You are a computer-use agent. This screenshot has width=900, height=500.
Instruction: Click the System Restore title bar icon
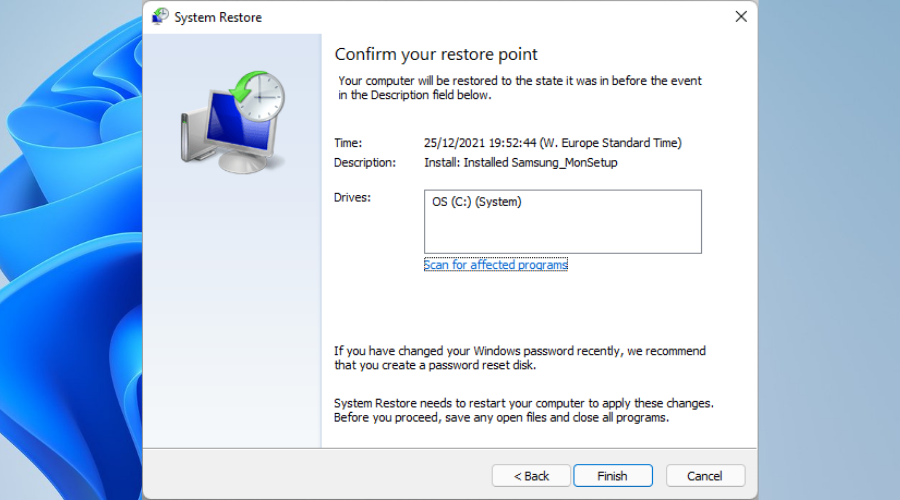point(161,17)
